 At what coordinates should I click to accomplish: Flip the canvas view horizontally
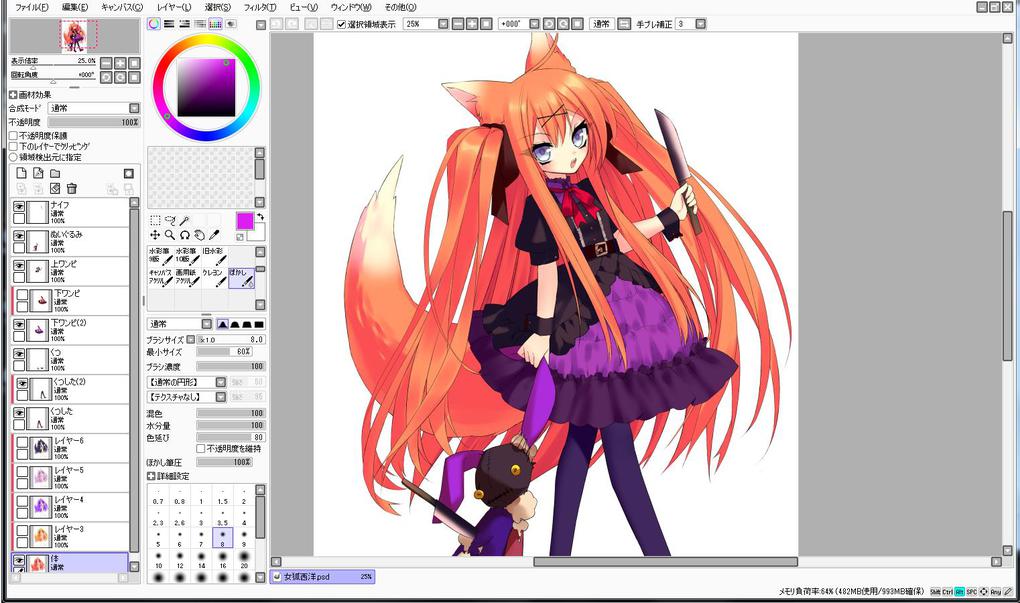pos(624,24)
